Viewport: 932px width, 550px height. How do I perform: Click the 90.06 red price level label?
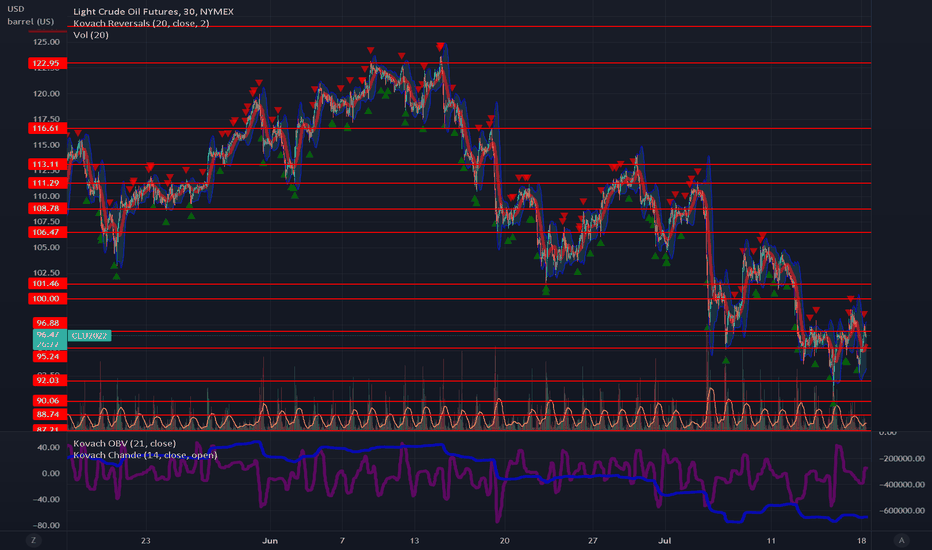[x=49, y=401]
